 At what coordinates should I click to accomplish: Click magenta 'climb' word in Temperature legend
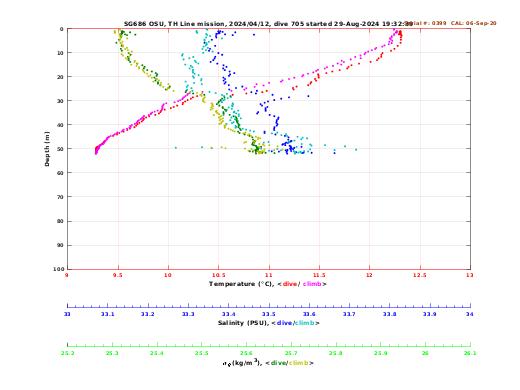tap(312, 284)
